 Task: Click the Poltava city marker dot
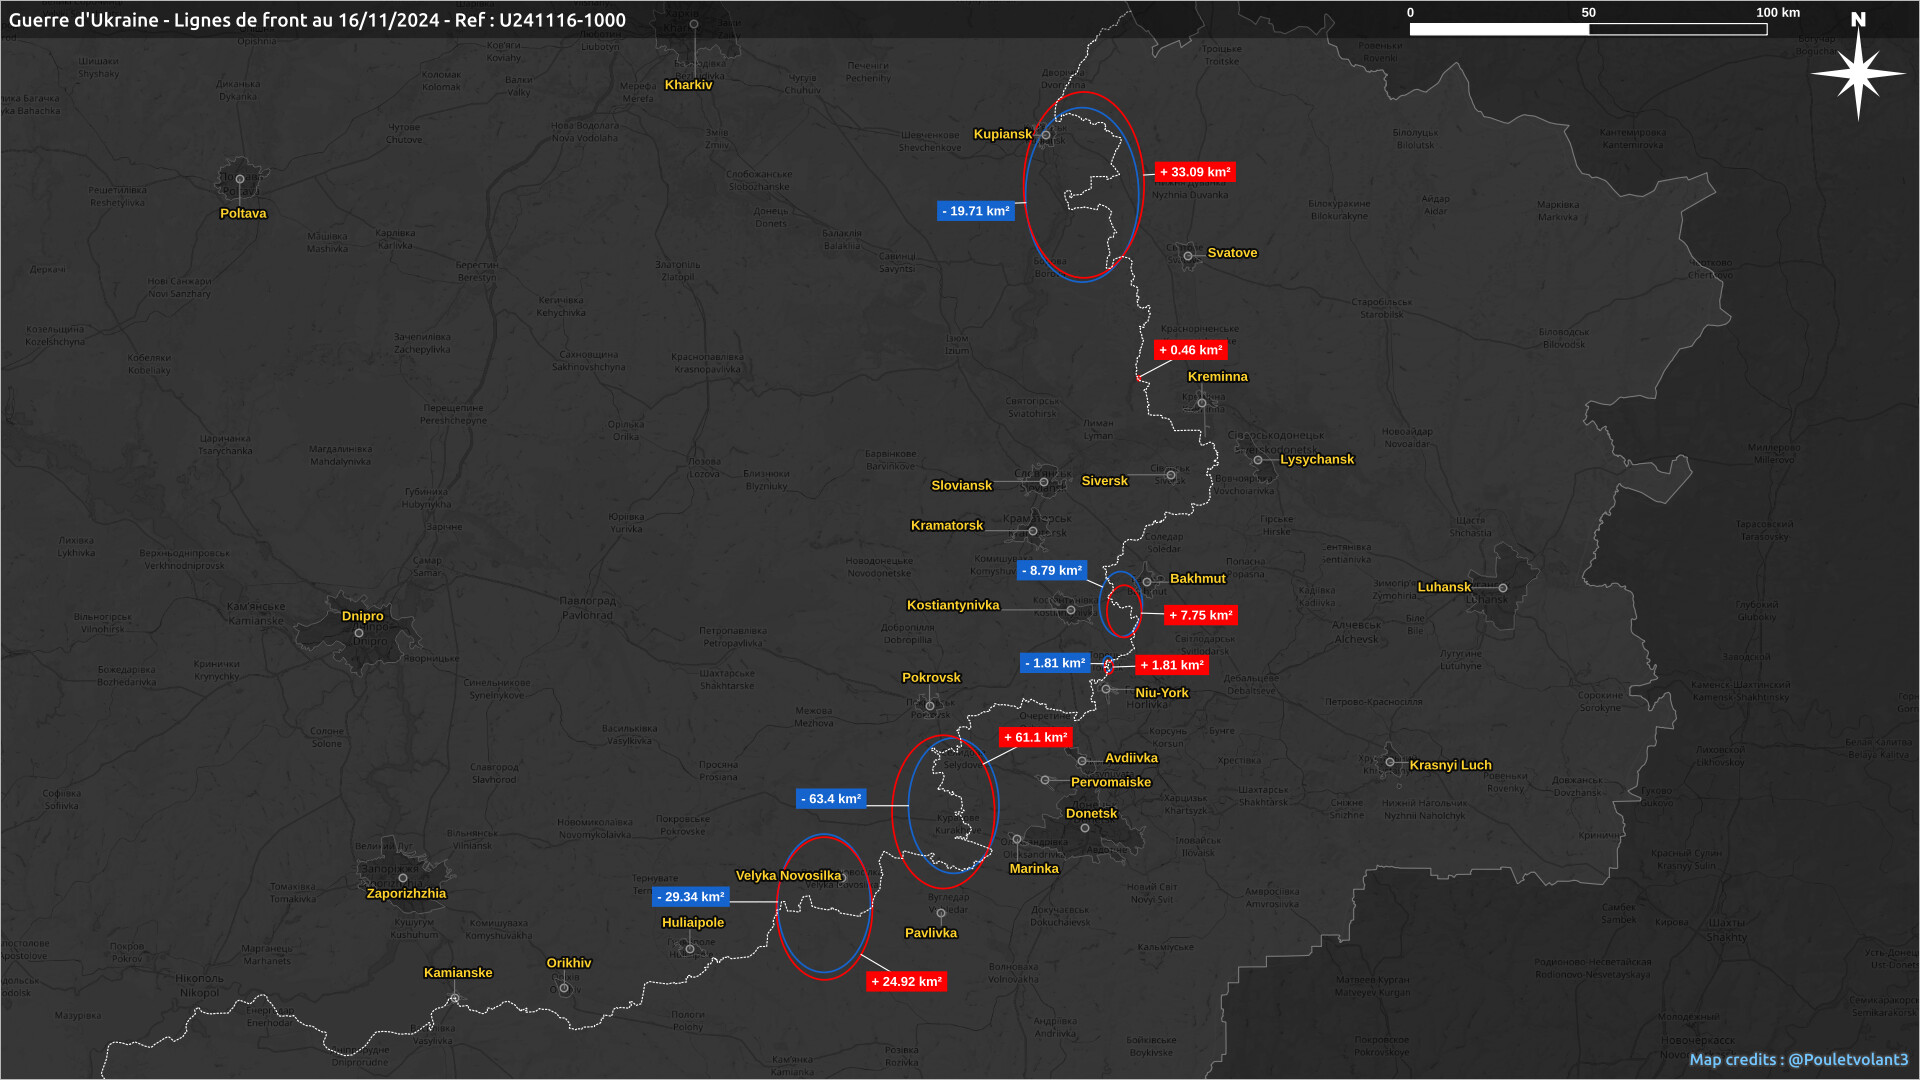(240, 180)
